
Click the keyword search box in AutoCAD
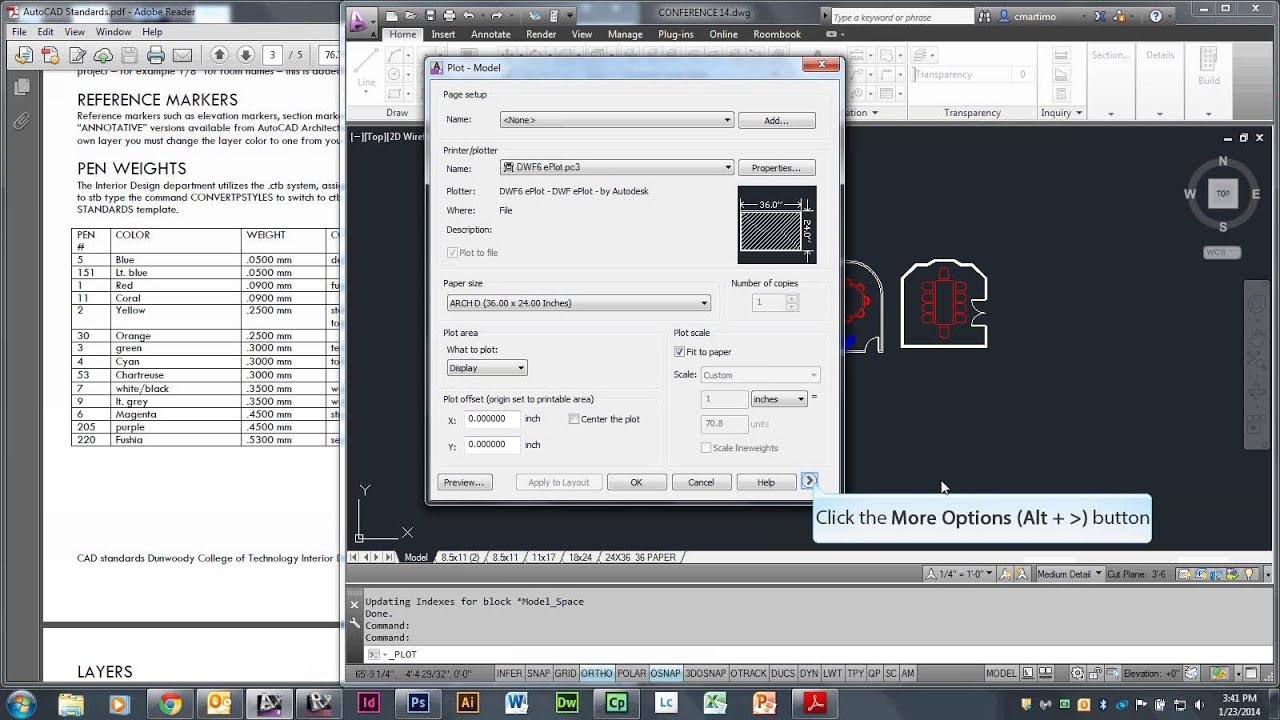(x=901, y=17)
